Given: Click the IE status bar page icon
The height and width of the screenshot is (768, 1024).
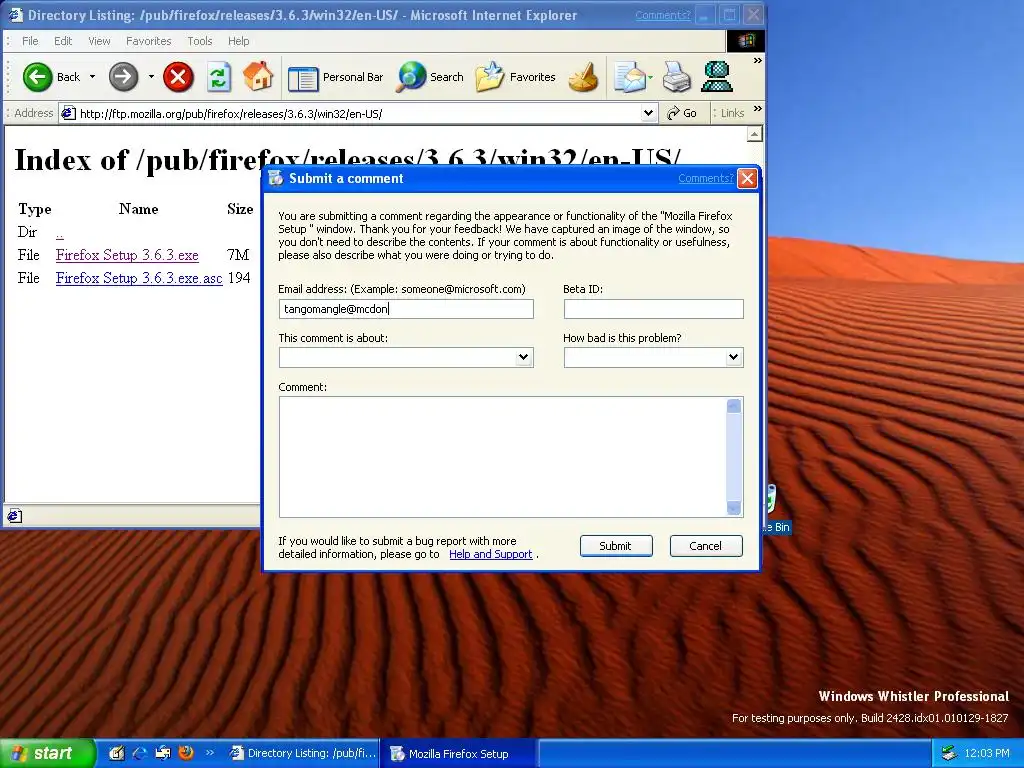Looking at the screenshot, I should point(14,516).
